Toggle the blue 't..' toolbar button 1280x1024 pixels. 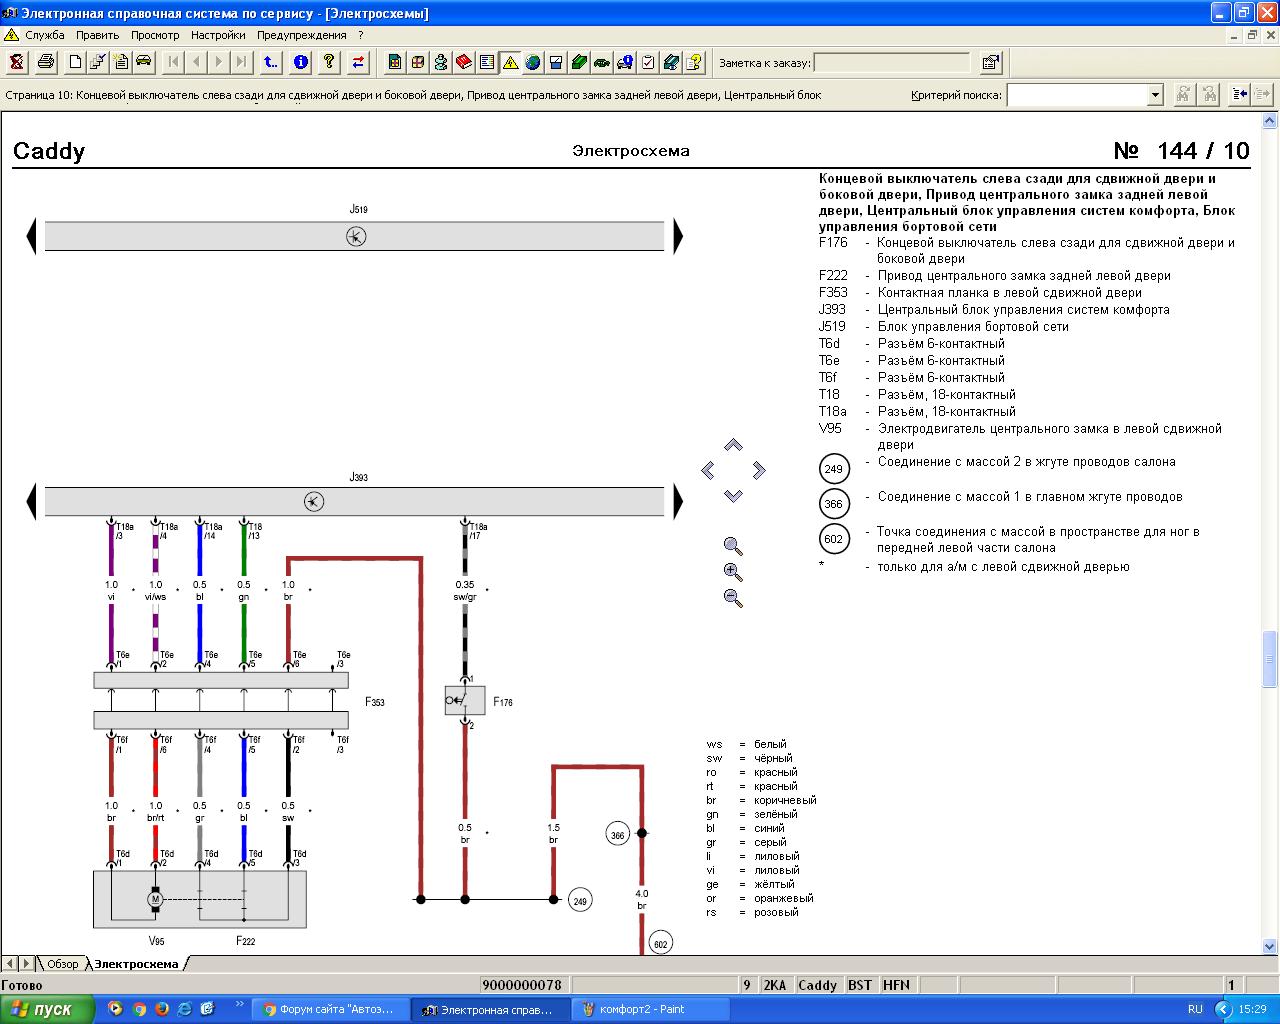pyautogui.click(x=271, y=62)
